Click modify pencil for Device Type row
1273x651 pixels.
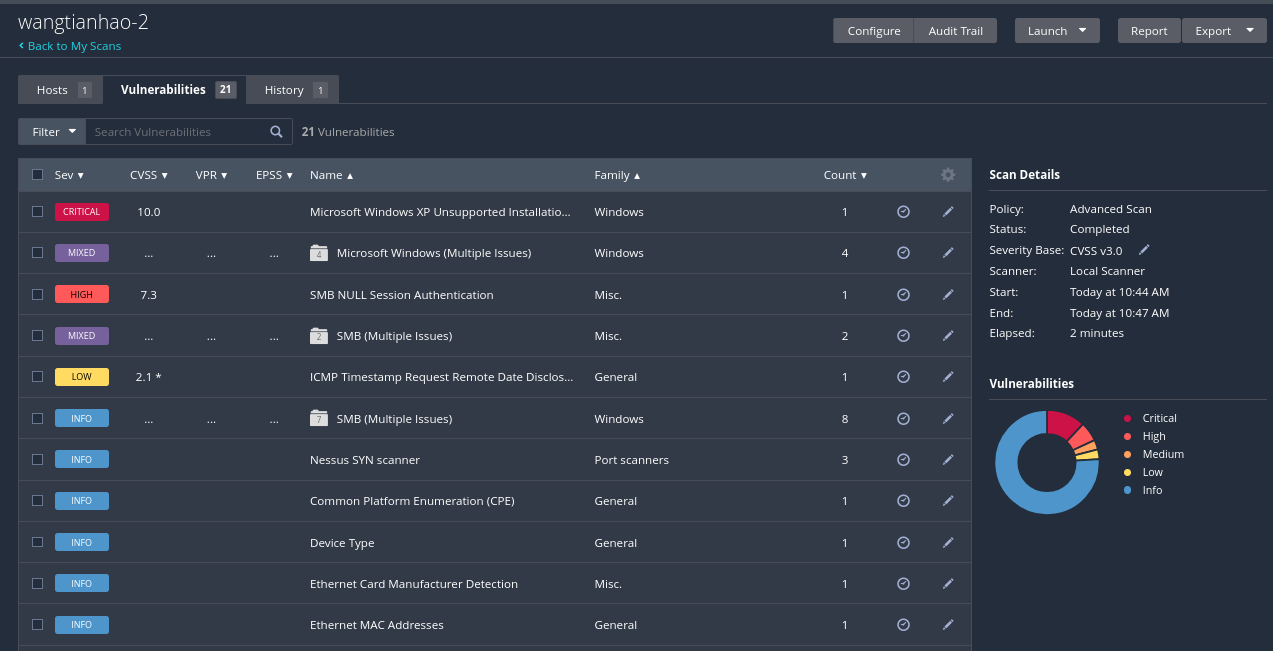click(x=948, y=543)
